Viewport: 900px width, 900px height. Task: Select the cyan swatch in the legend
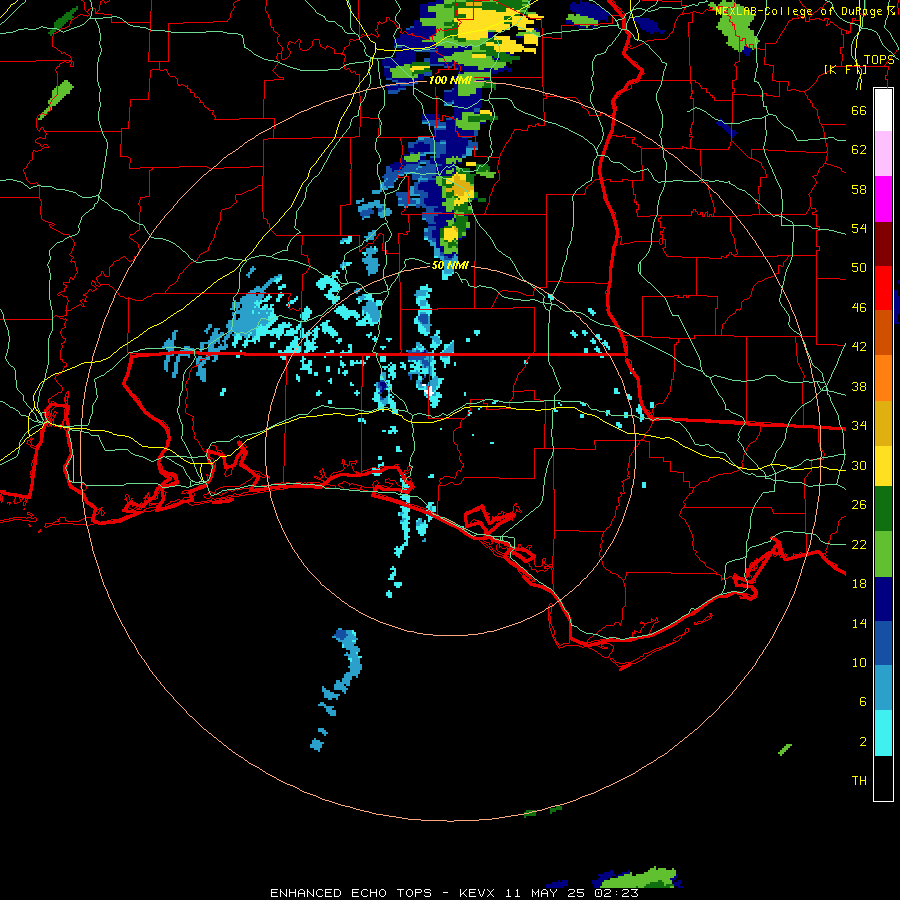coord(883,733)
